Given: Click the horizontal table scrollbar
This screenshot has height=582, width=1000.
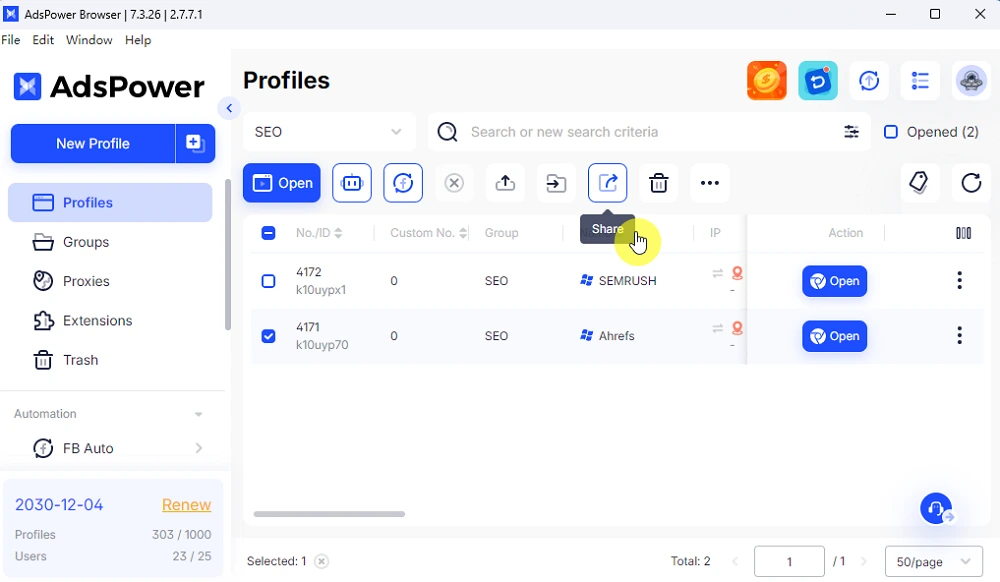Looking at the screenshot, I should 329,514.
